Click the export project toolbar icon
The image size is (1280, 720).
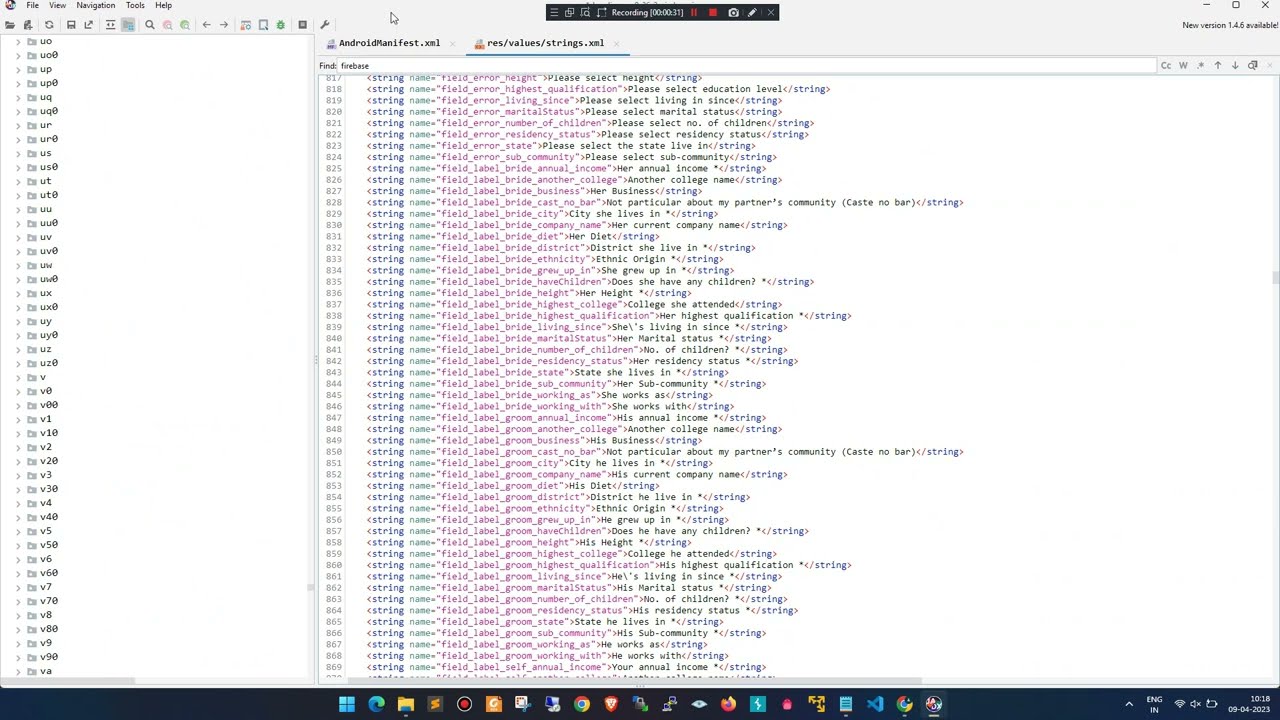[x=88, y=25]
